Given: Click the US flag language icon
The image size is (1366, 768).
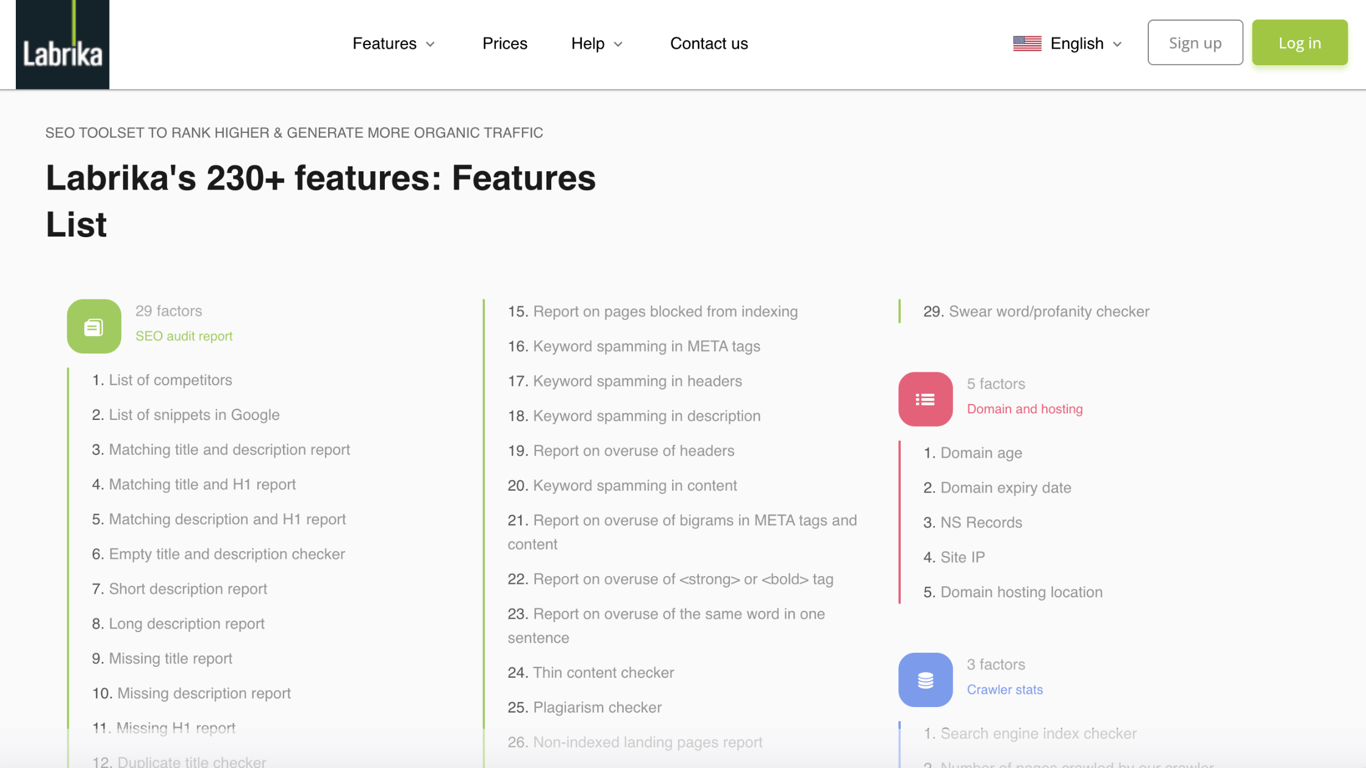Looking at the screenshot, I should coord(1027,43).
